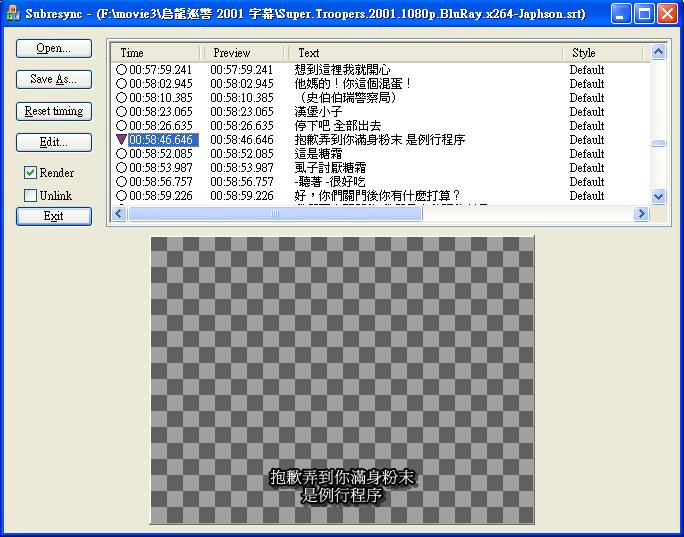Toggle circle marker for 00:57:59.241 row
This screenshot has width=684, height=537.
(121, 69)
